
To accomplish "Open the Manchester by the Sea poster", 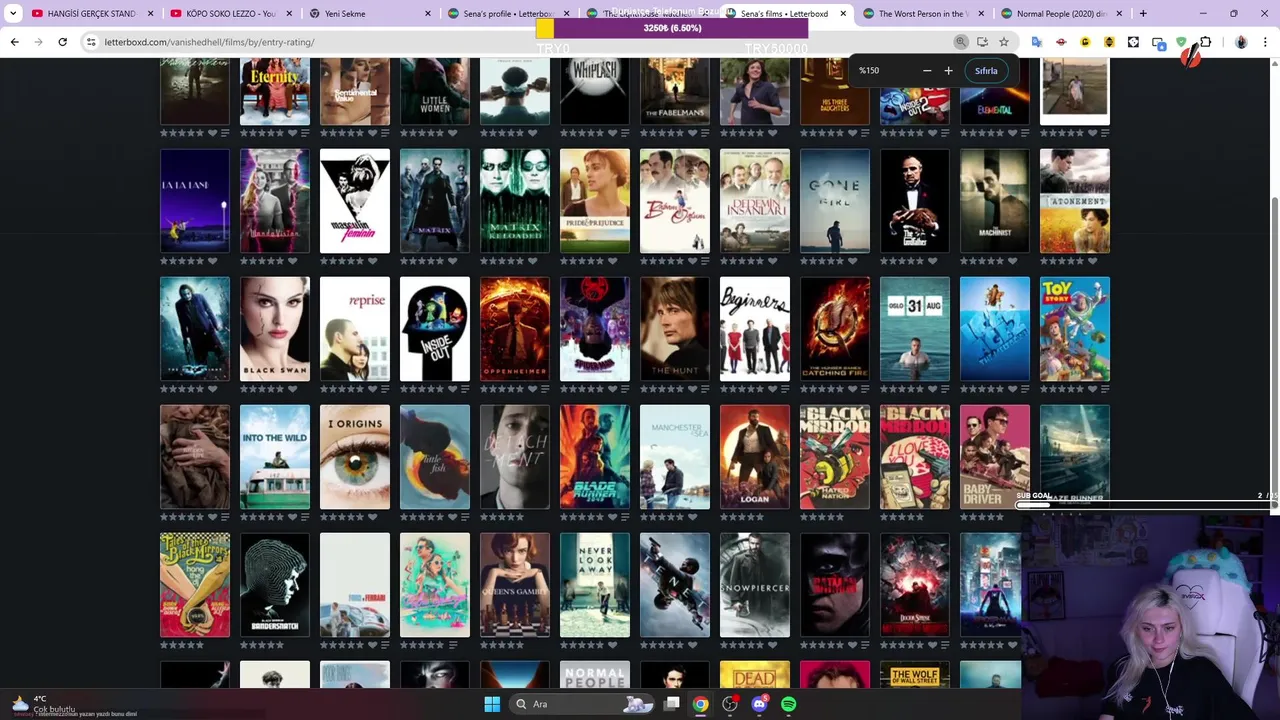I will (675, 457).
